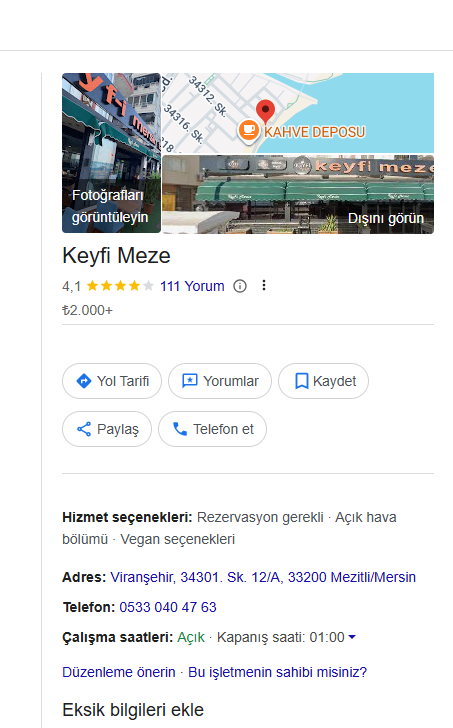Click the orange Kahve Deposu cafe marker
453x728 pixels.
[x=249, y=130]
